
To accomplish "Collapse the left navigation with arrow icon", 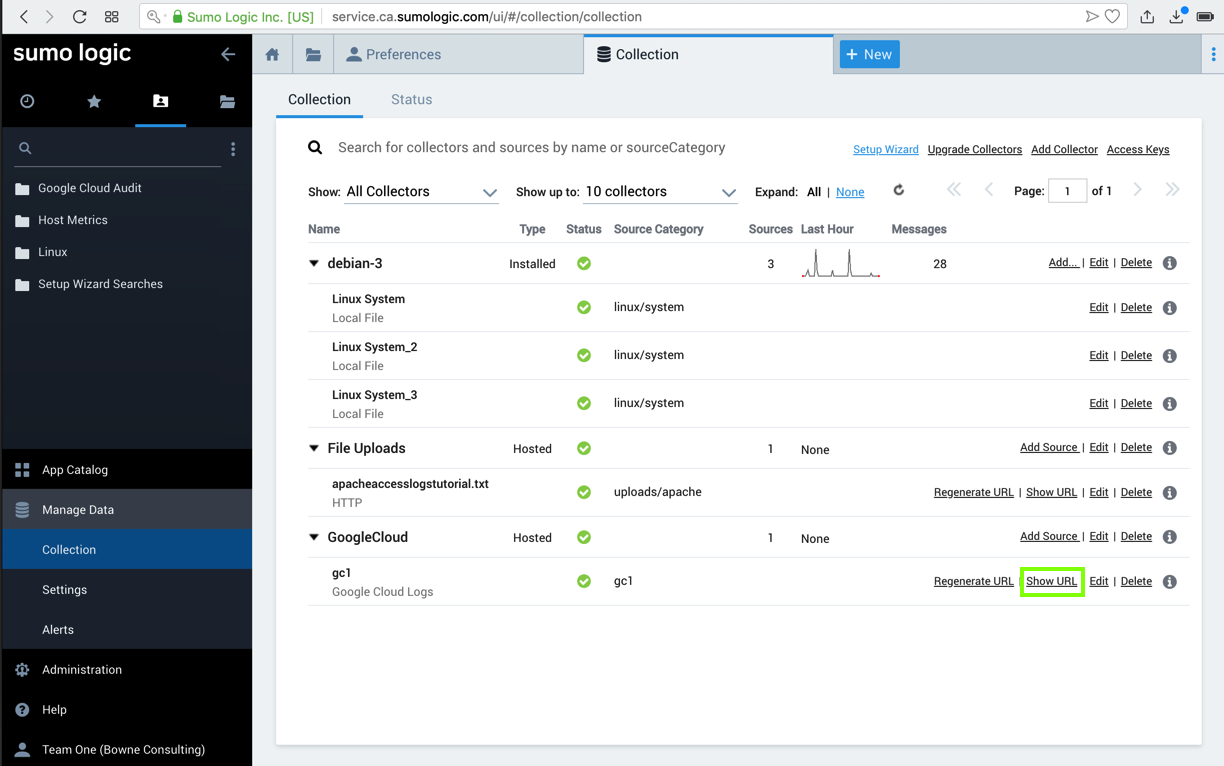I will coord(228,54).
